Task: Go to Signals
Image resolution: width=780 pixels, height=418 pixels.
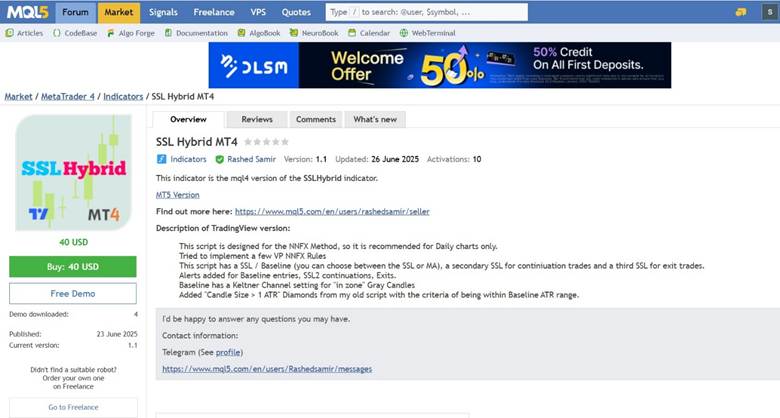Action: pyautogui.click(x=163, y=12)
